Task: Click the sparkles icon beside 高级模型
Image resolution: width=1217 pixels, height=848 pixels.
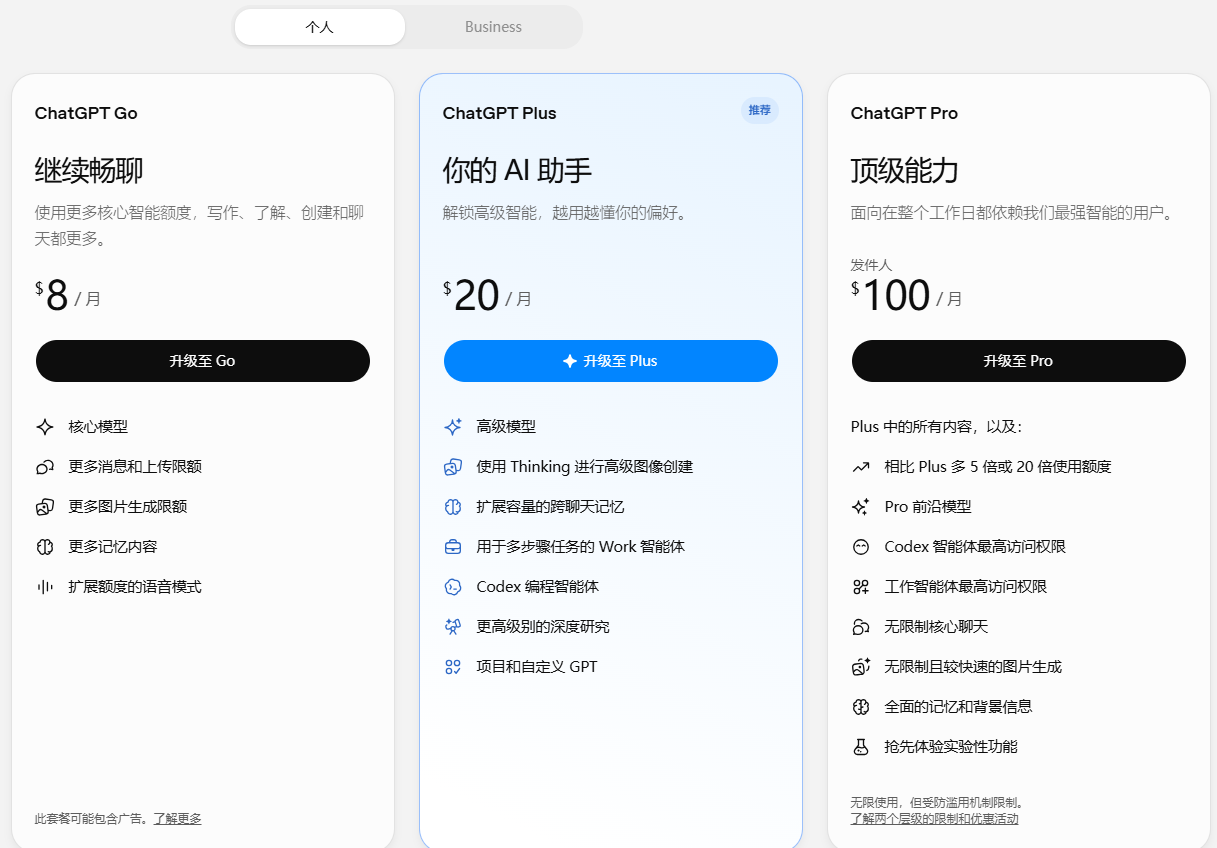Action: click(x=453, y=427)
